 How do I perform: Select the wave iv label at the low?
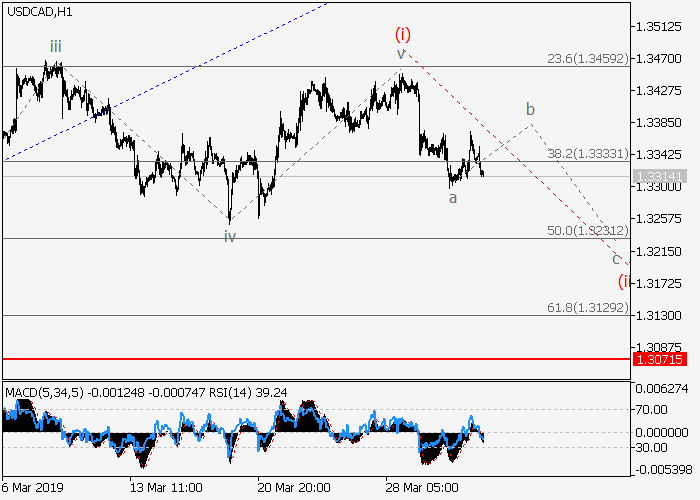[x=229, y=236]
